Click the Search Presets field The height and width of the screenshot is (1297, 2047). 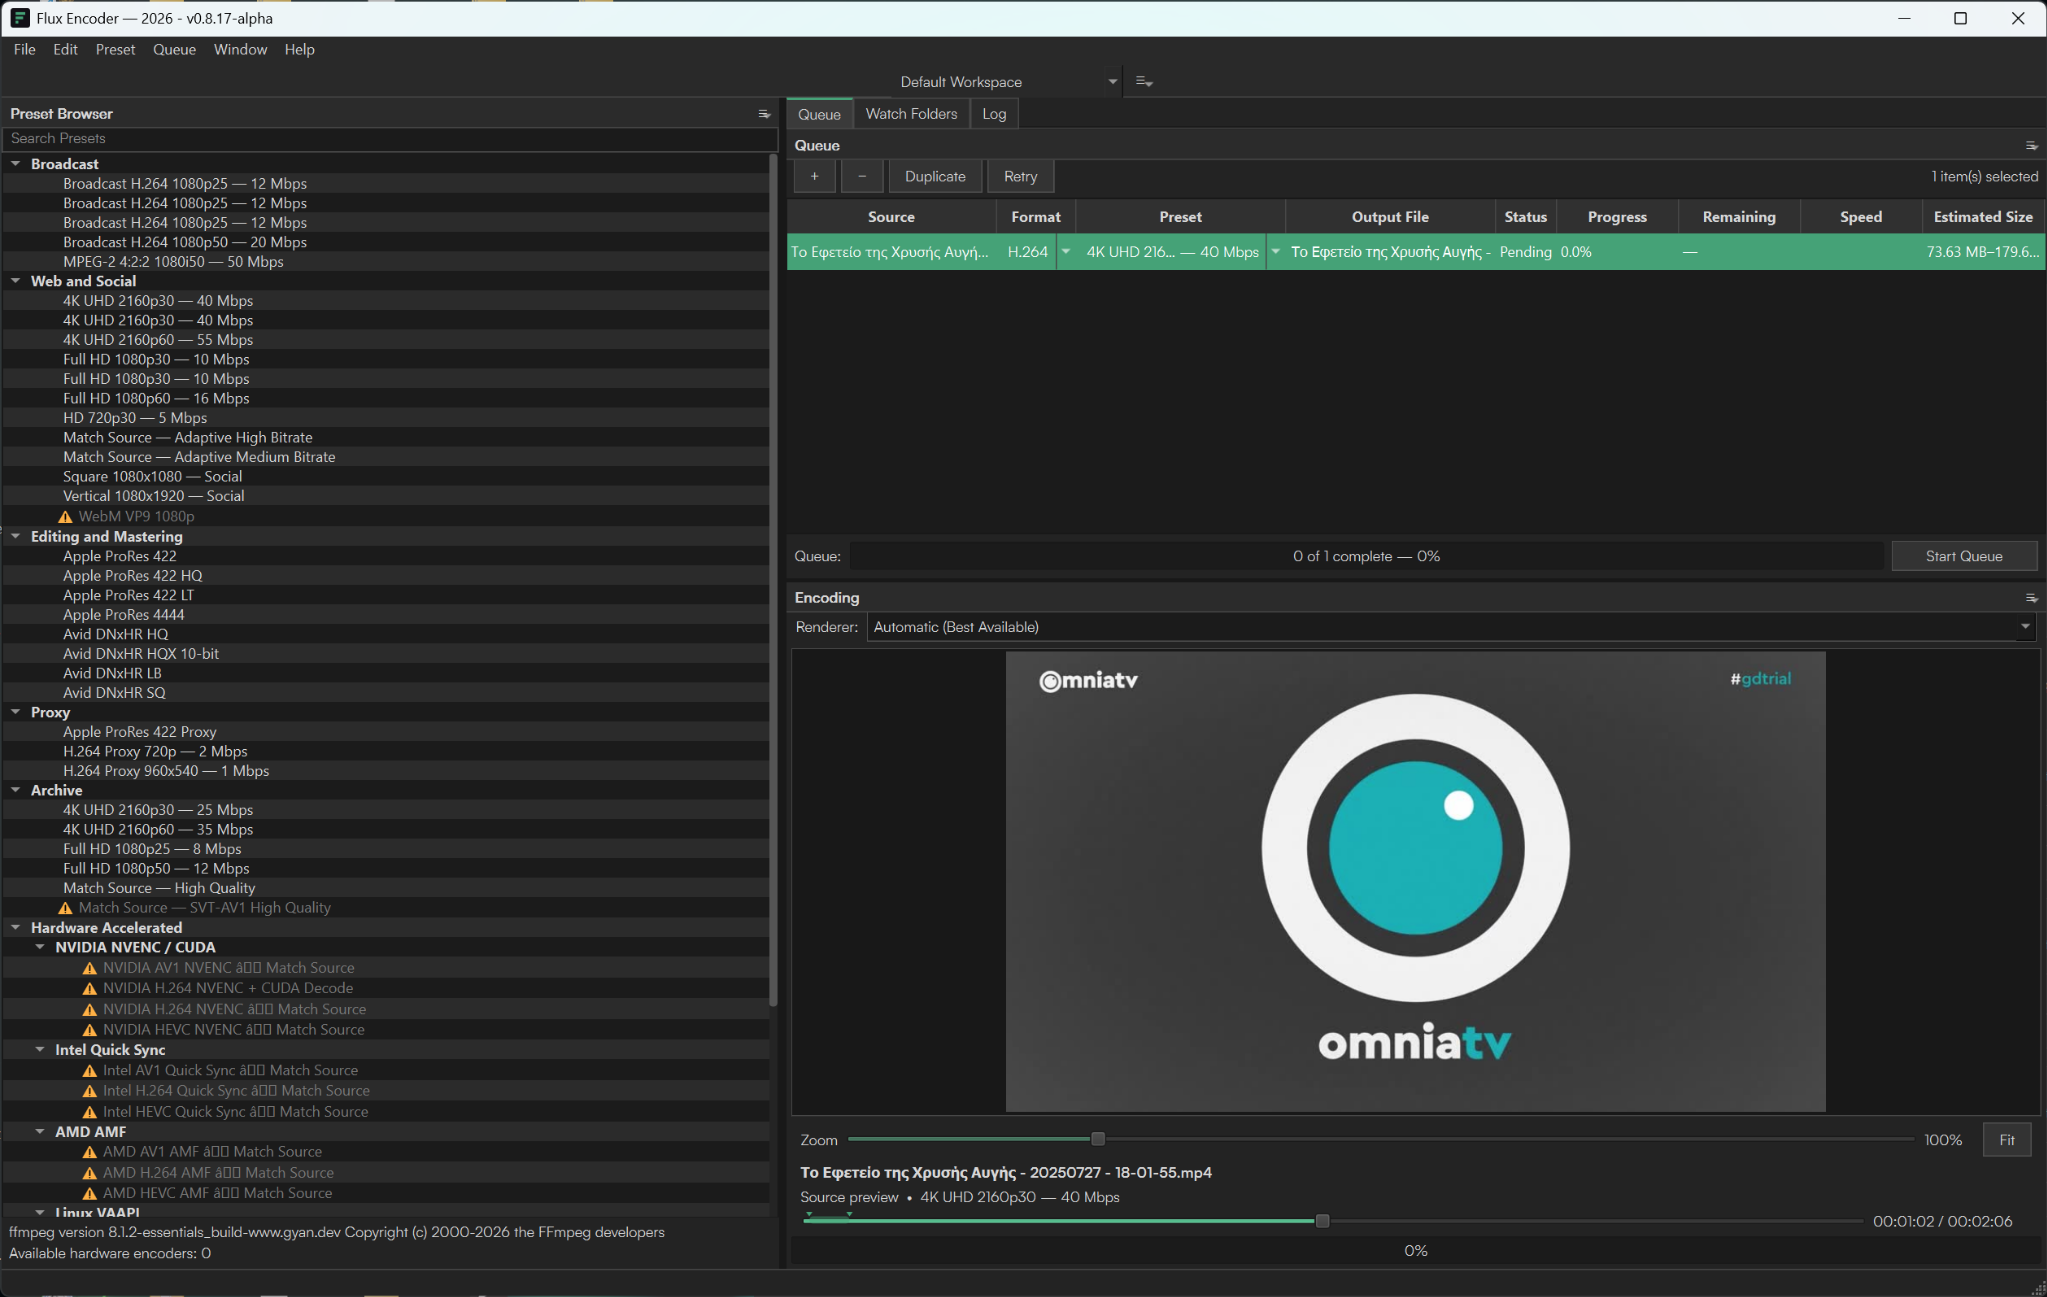[x=390, y=139]
